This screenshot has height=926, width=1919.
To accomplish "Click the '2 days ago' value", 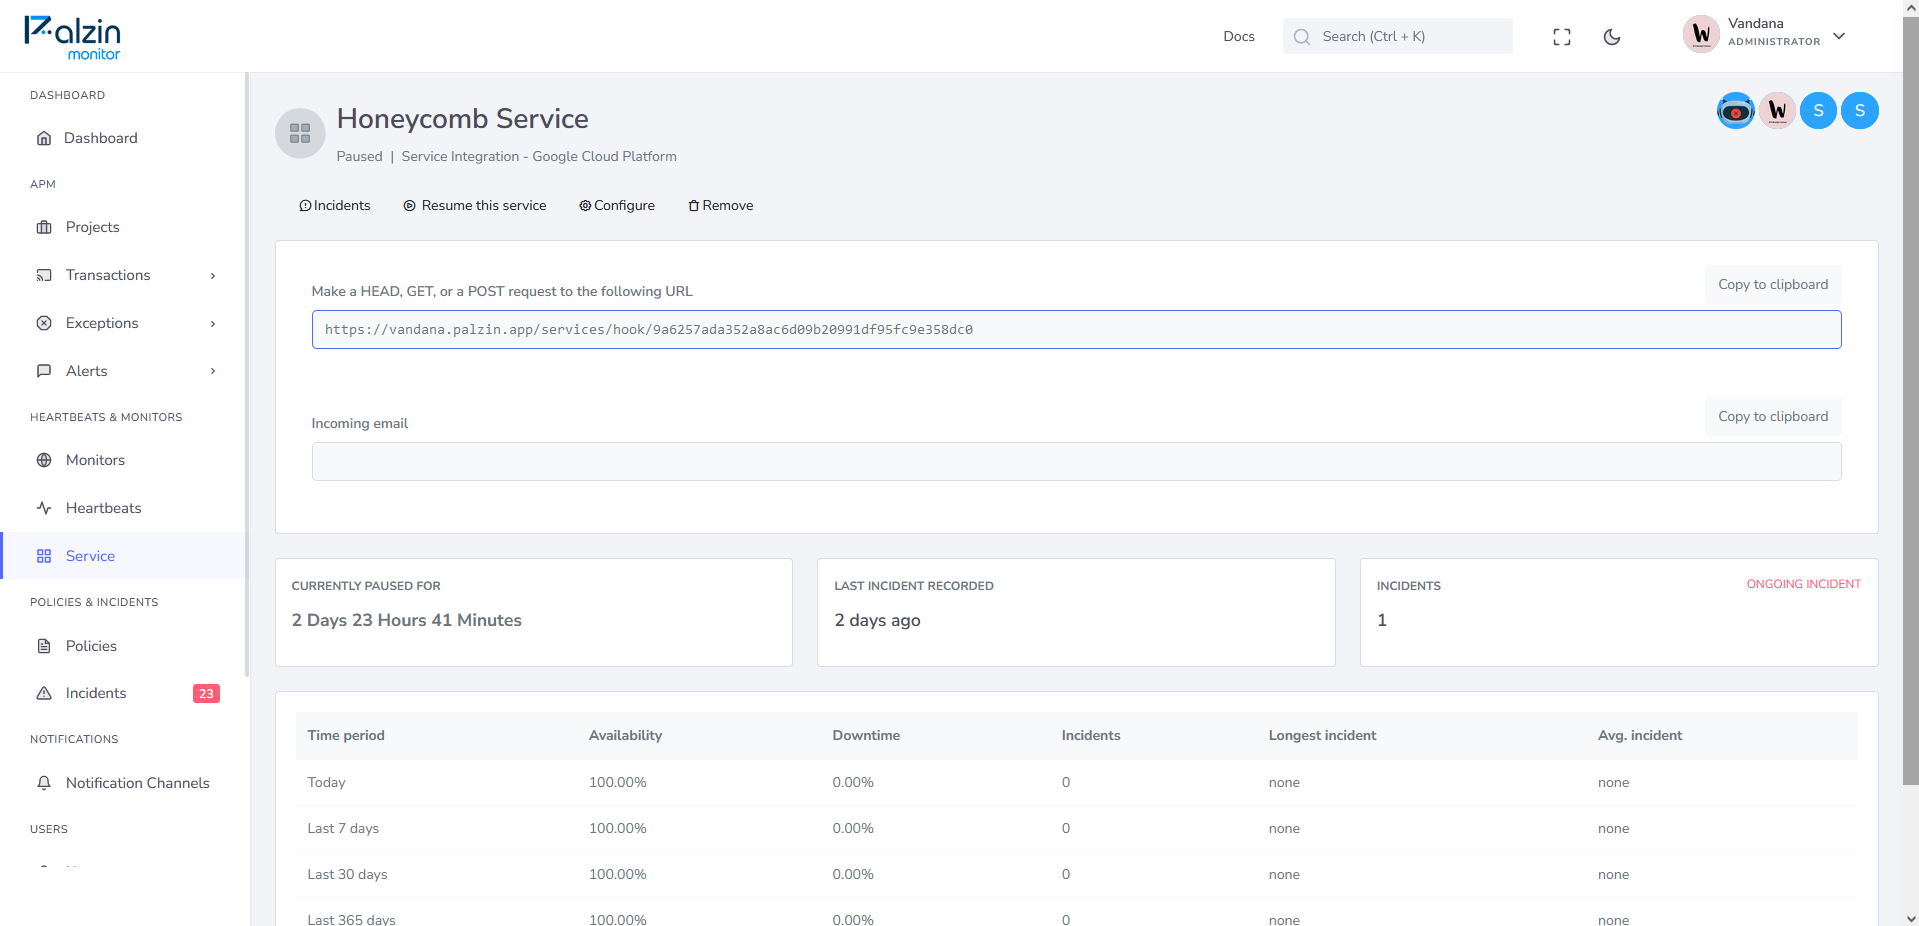I will pyautogui.click(x=878, y=620).
